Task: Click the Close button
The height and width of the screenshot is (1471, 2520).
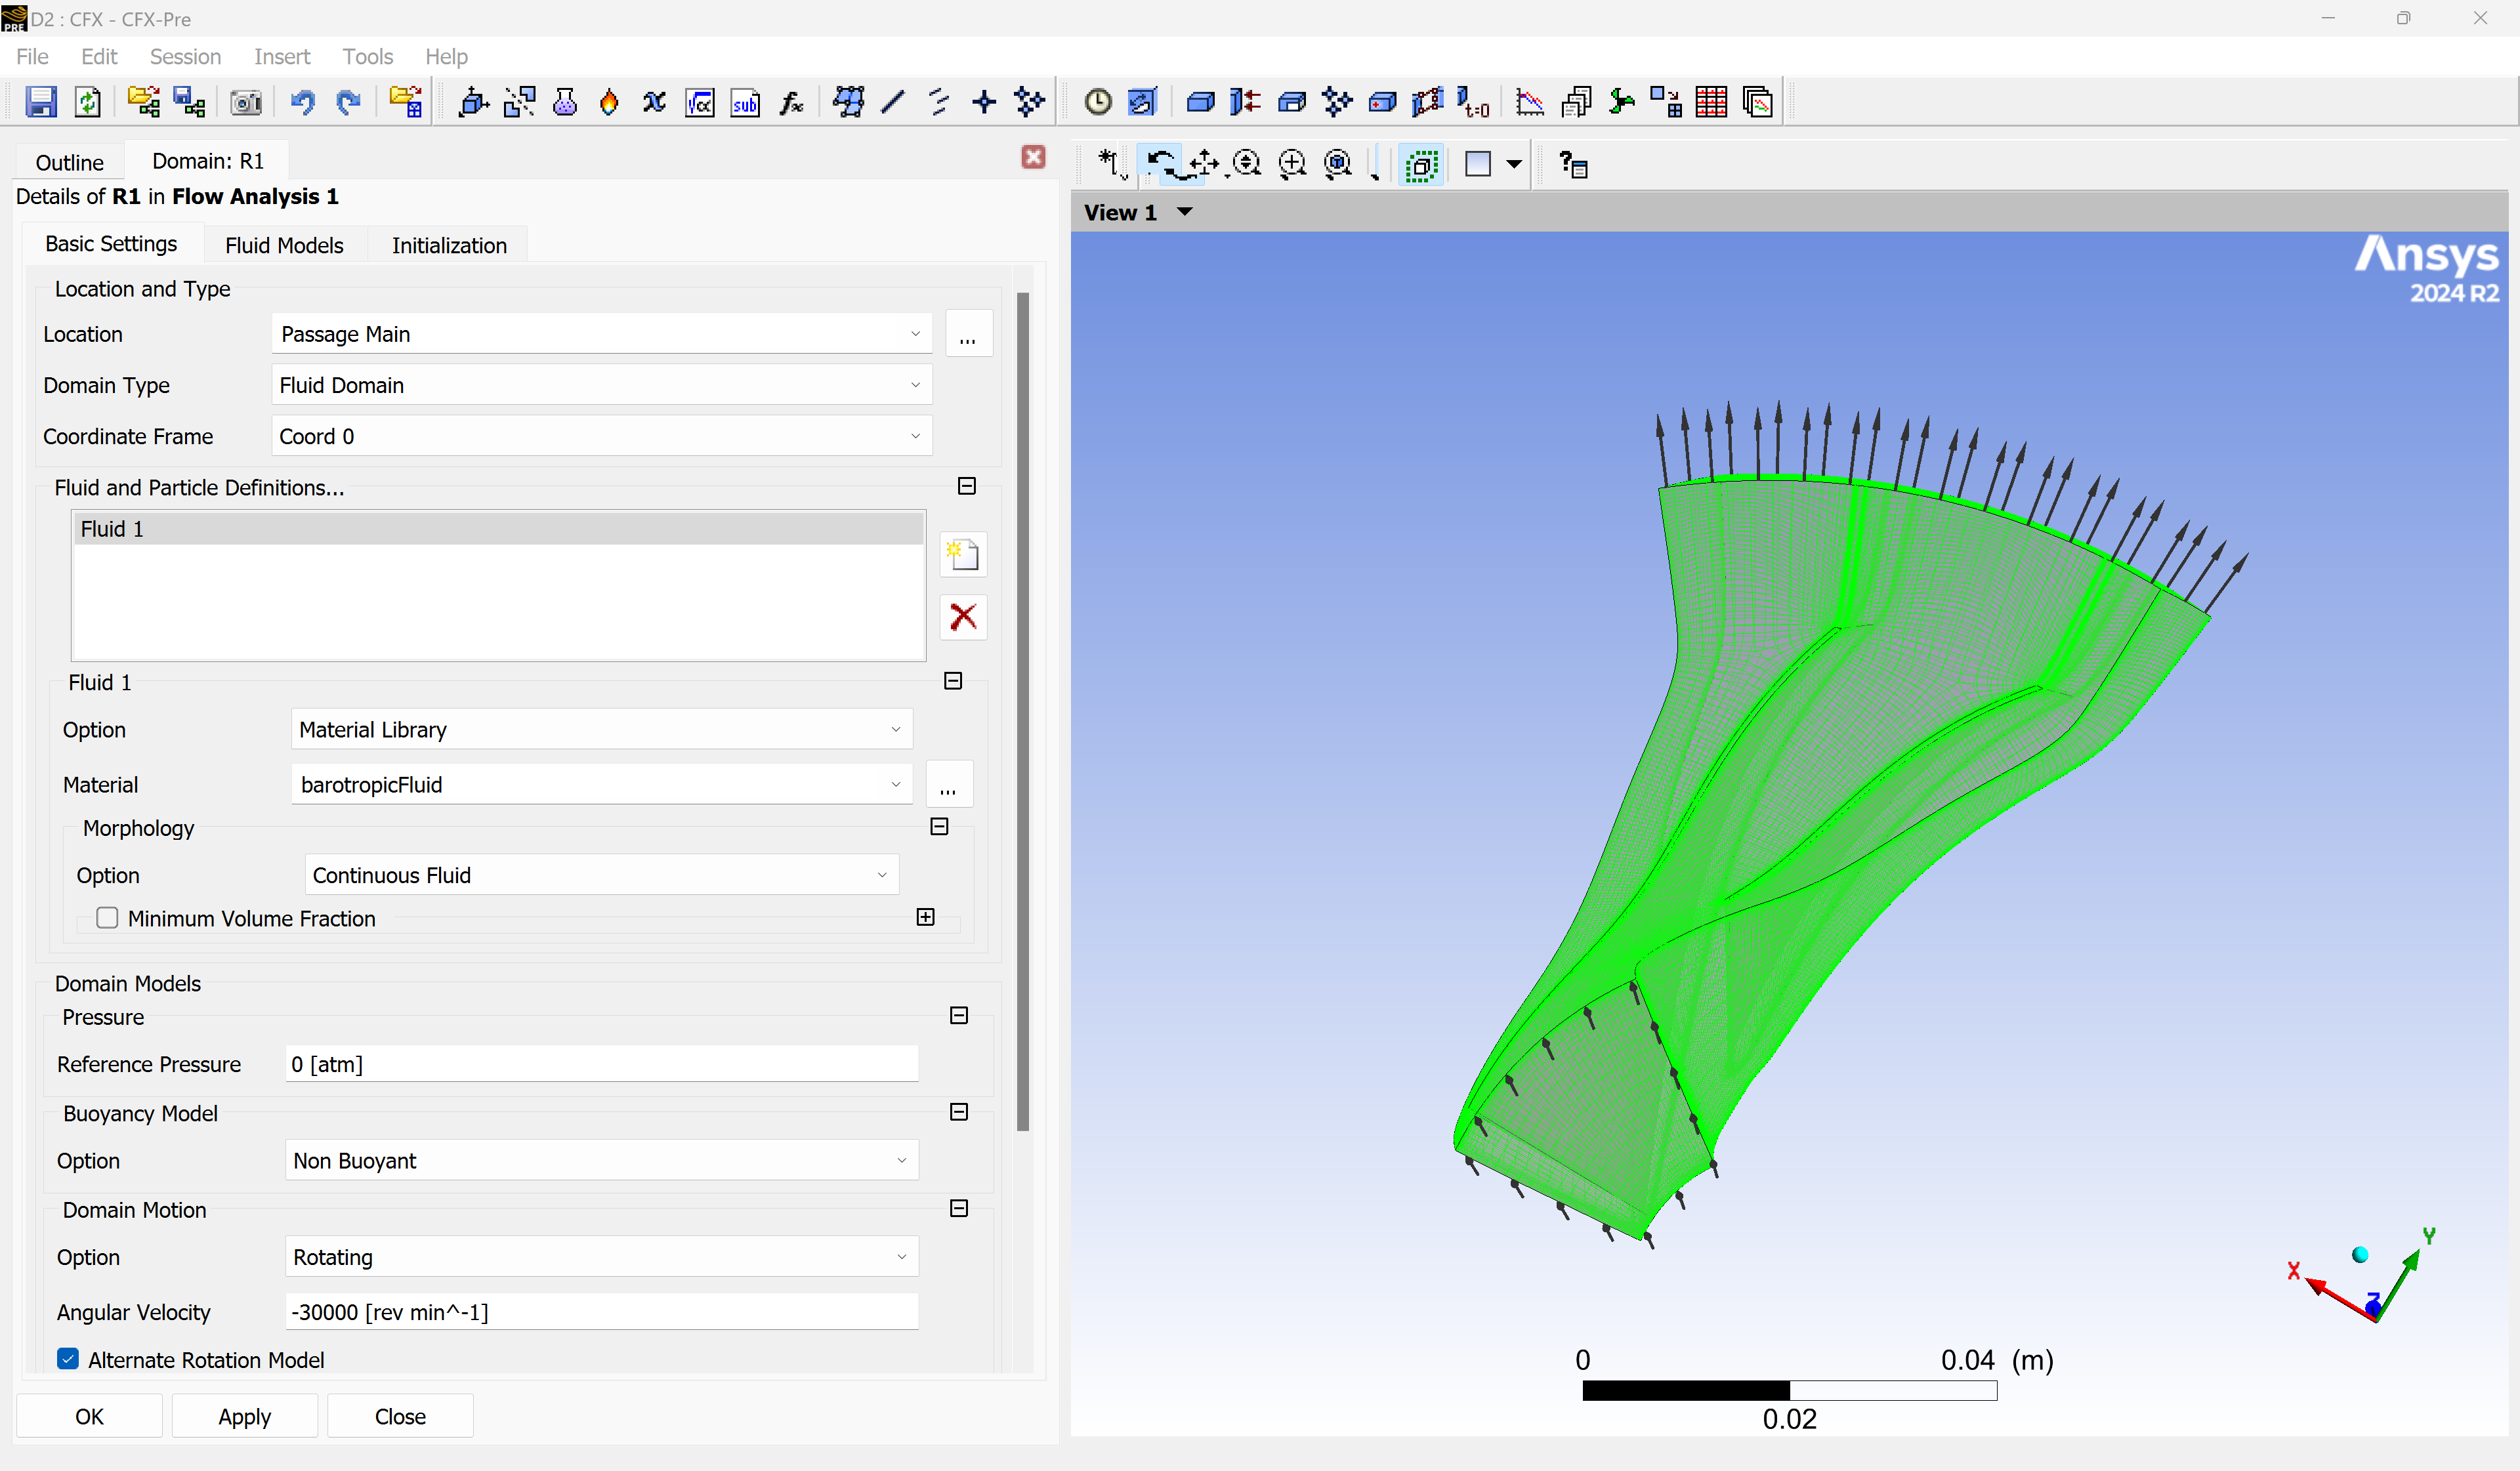Action: pyautogui.click(x=400, y=1417)
